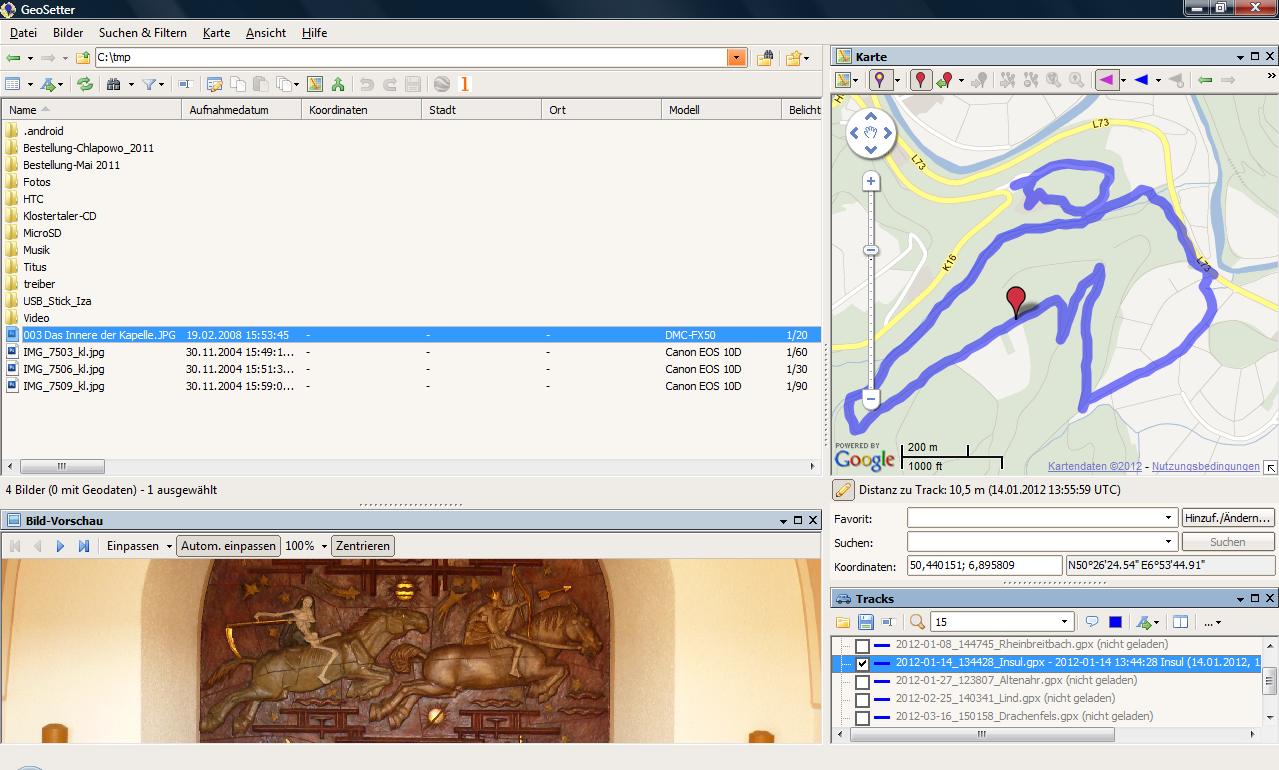Uncheck the Insul.gpx track checkbox
The image size is (1279, 770).
click(x=862, y=664)
